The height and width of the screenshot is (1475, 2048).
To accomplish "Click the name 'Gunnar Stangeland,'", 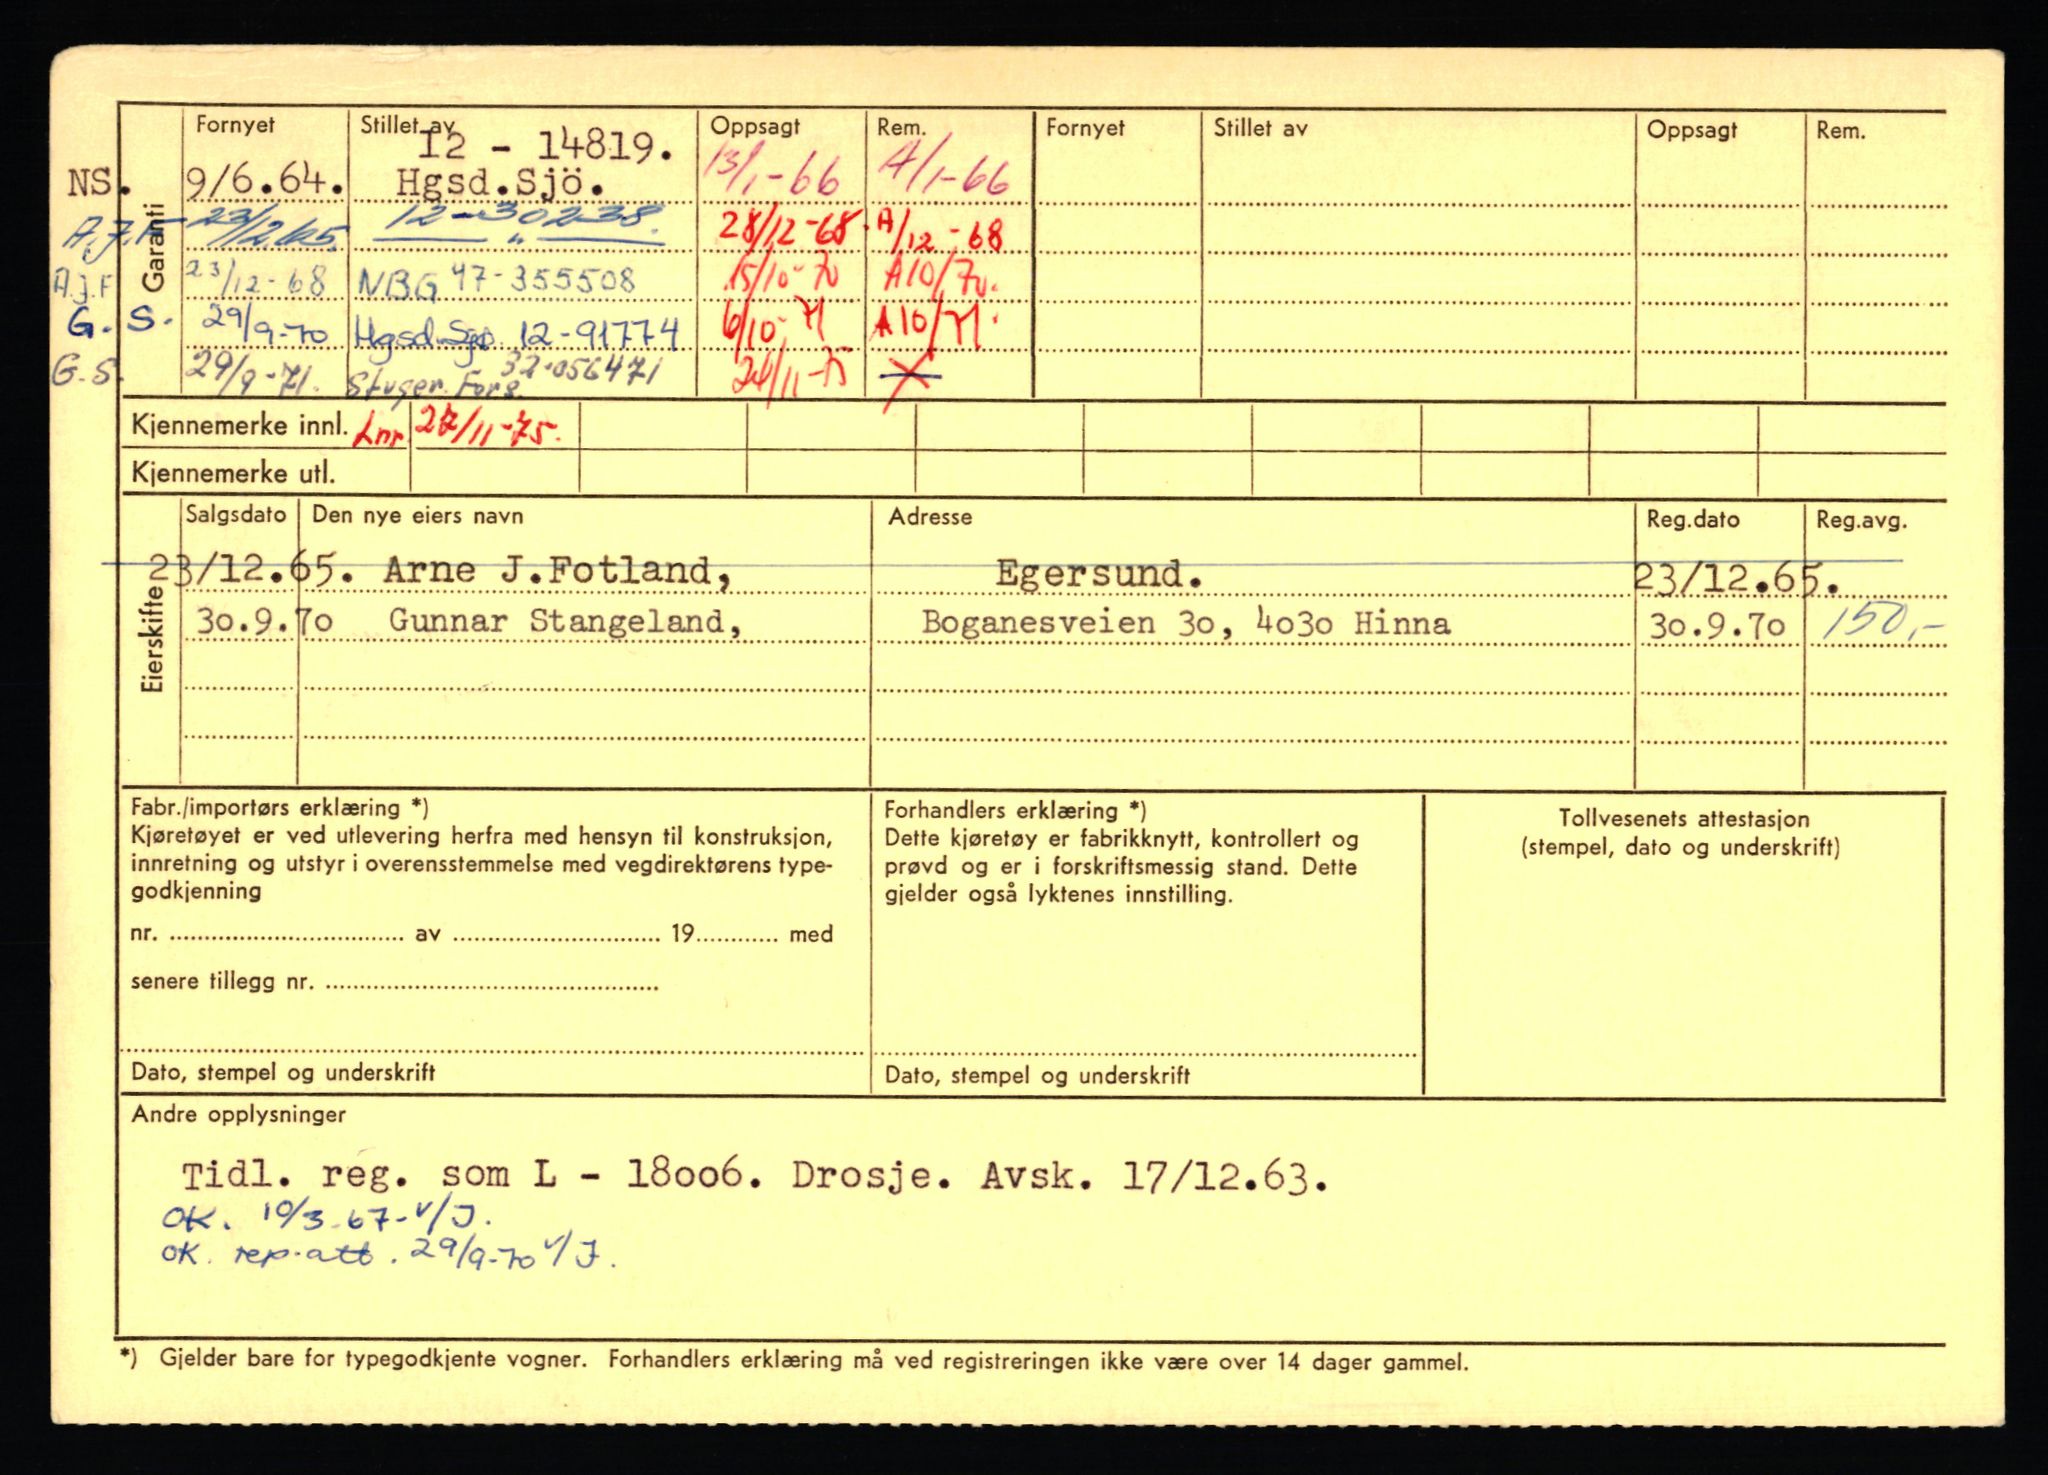I will click(x=566, y=622).
